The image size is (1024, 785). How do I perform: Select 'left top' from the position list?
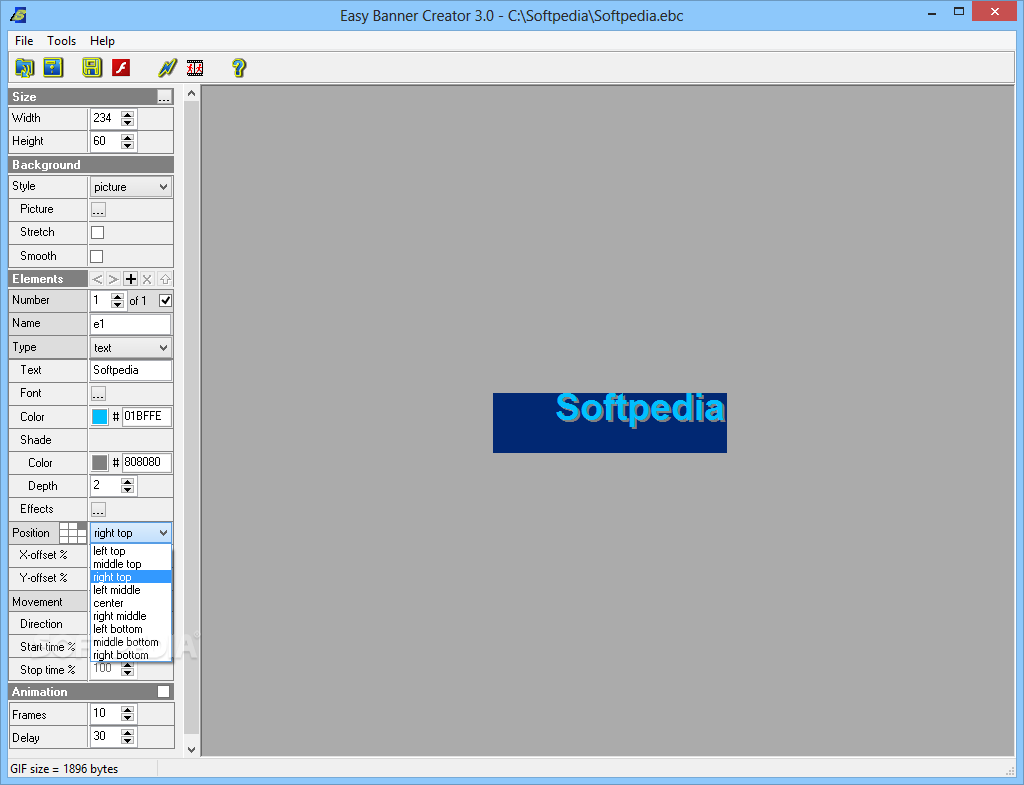(x=131, y=551)
